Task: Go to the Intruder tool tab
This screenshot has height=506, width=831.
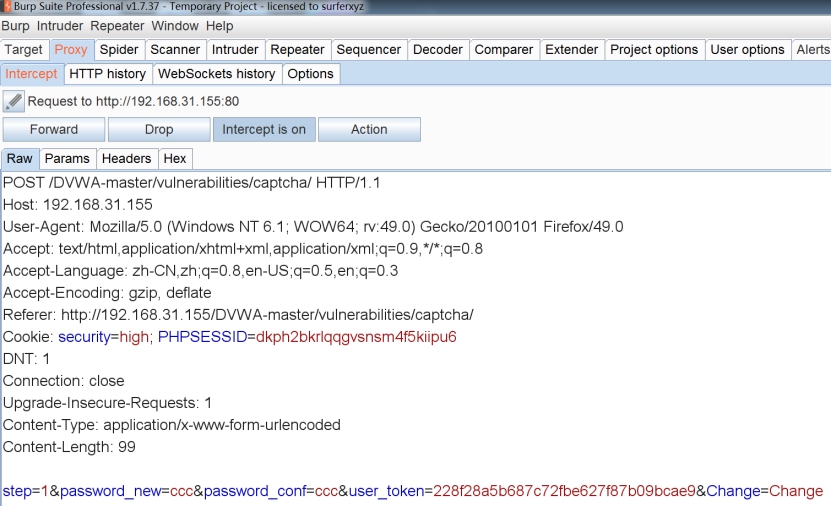Action: [235, 50]
